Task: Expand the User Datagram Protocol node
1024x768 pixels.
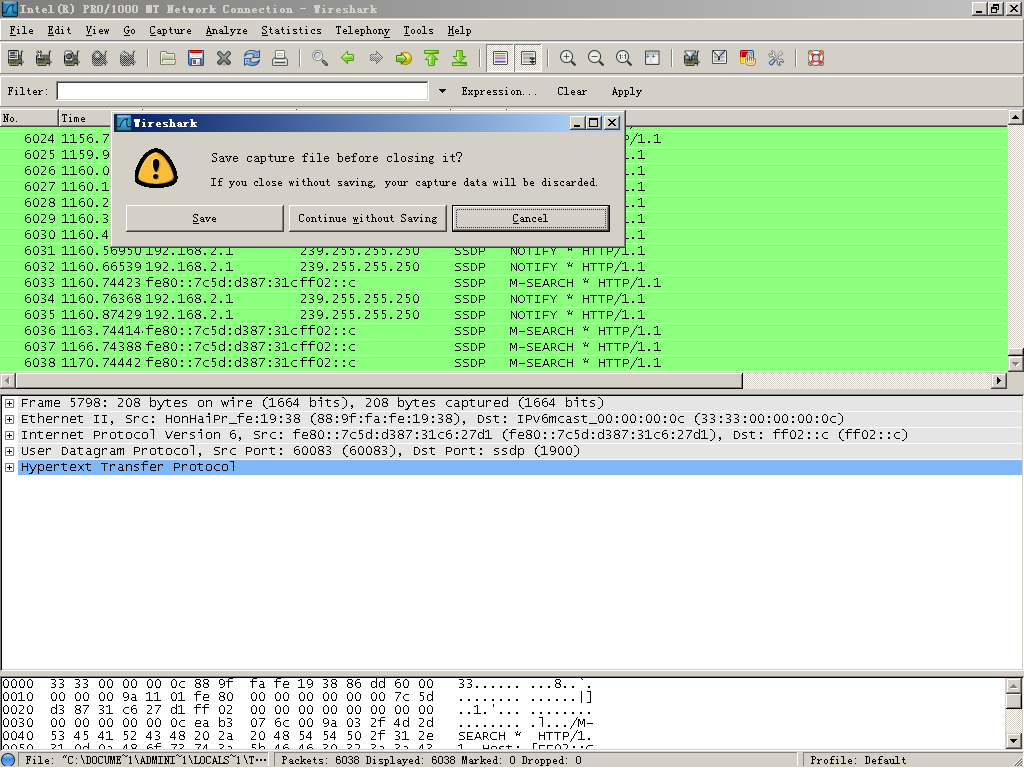Action: pyautogui.click(x=9, y=451)
